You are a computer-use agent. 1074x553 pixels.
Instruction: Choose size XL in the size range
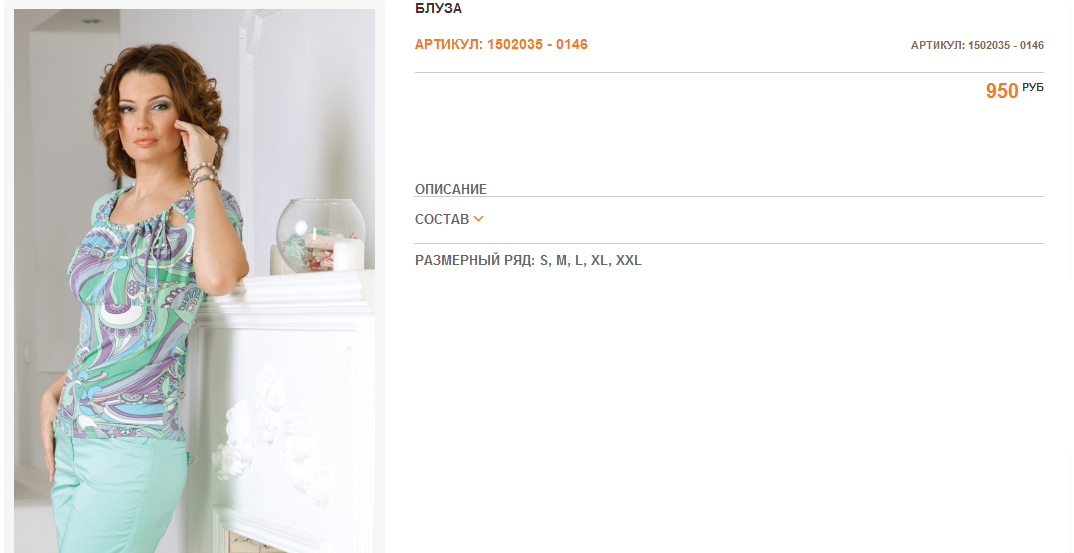tap(599, 260)
